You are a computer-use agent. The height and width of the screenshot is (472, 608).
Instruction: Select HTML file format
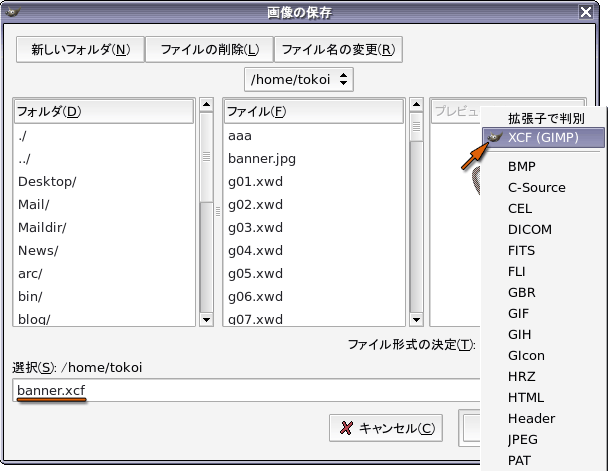click(x=544, y=397)
